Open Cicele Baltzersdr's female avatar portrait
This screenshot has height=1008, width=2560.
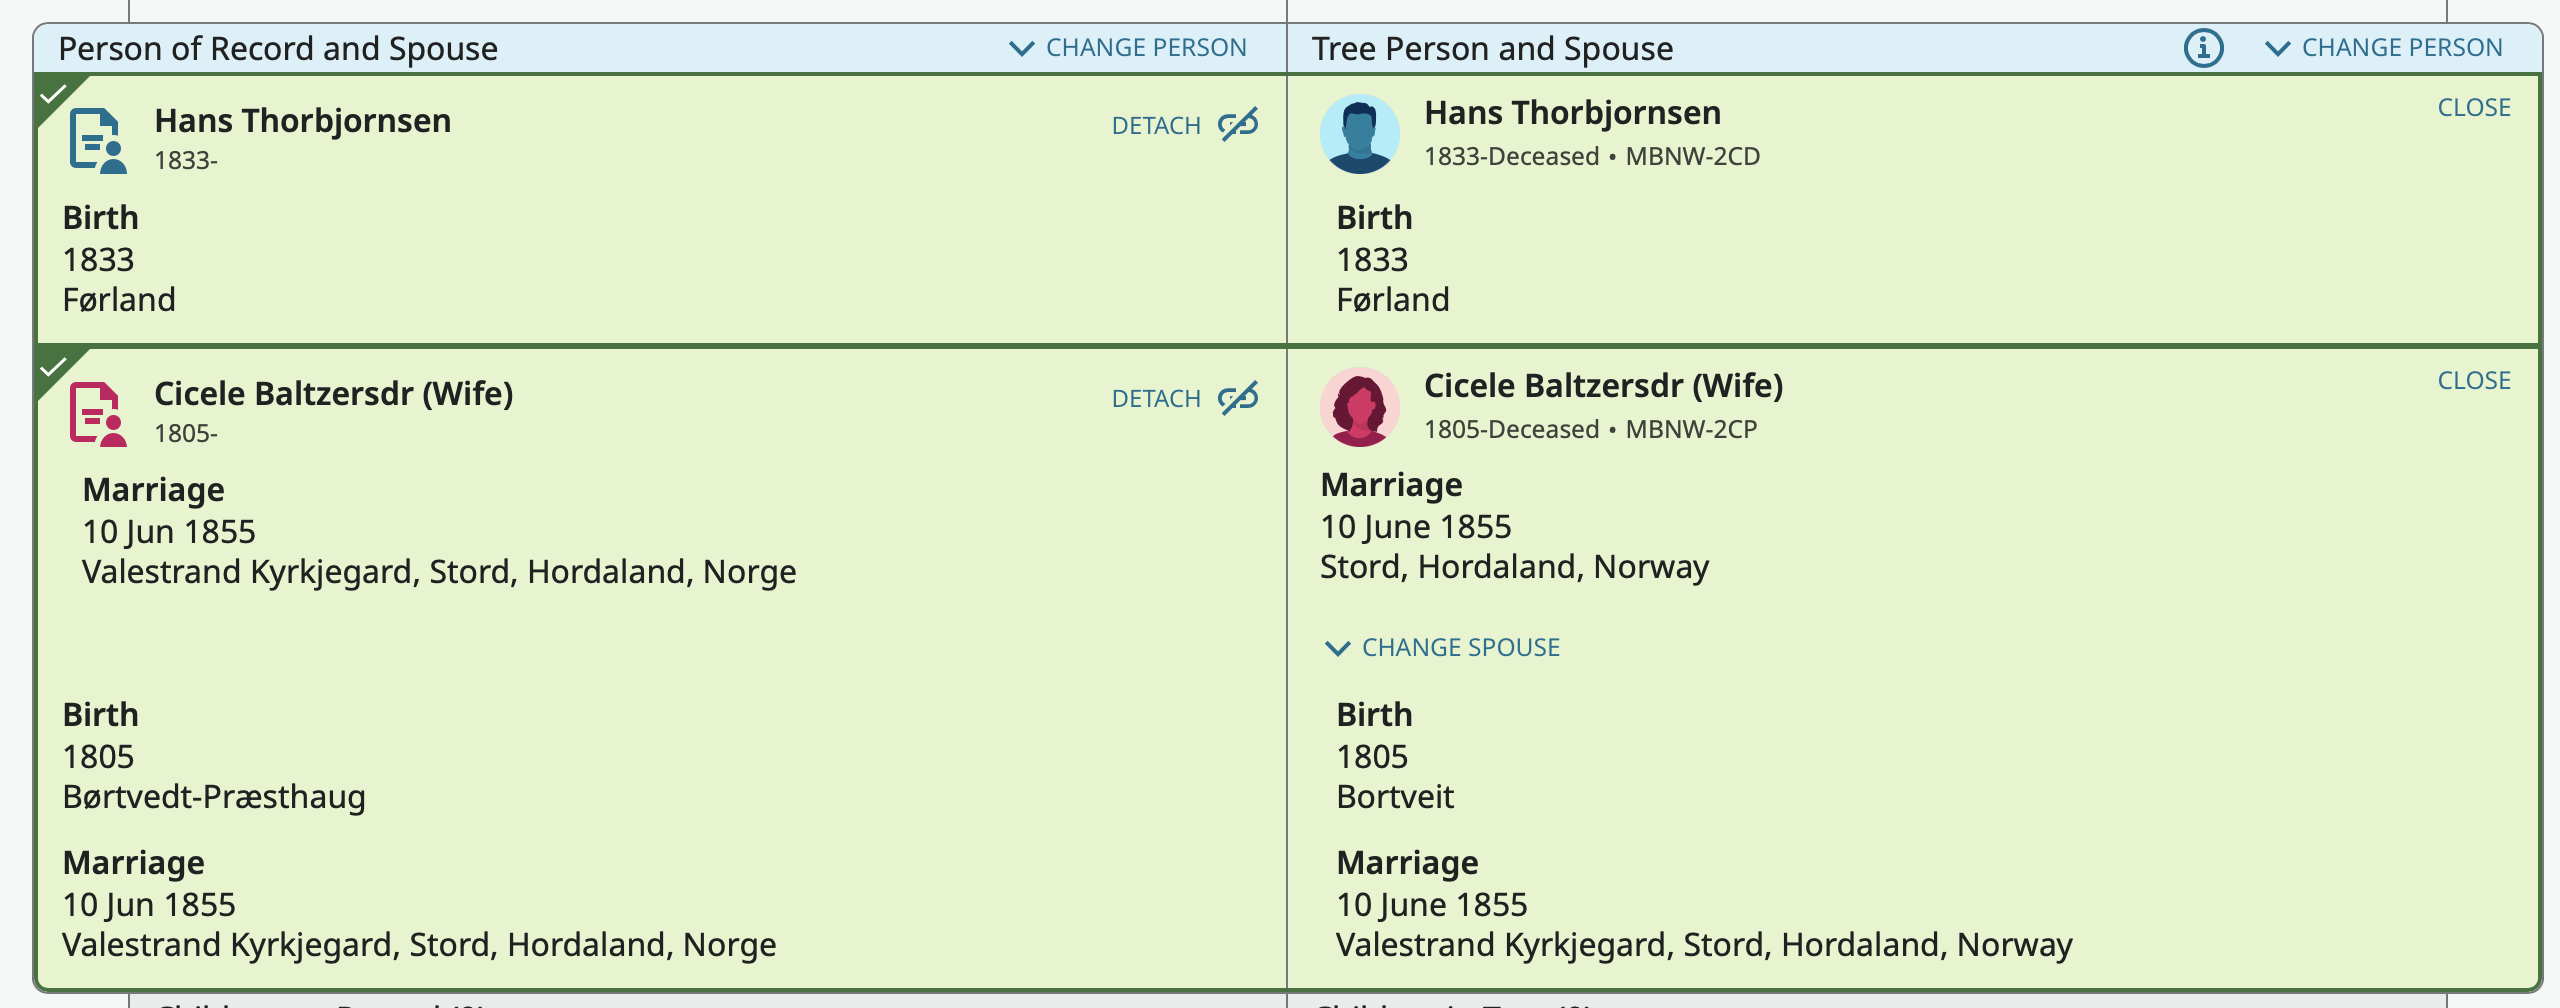click(1359, 407)
